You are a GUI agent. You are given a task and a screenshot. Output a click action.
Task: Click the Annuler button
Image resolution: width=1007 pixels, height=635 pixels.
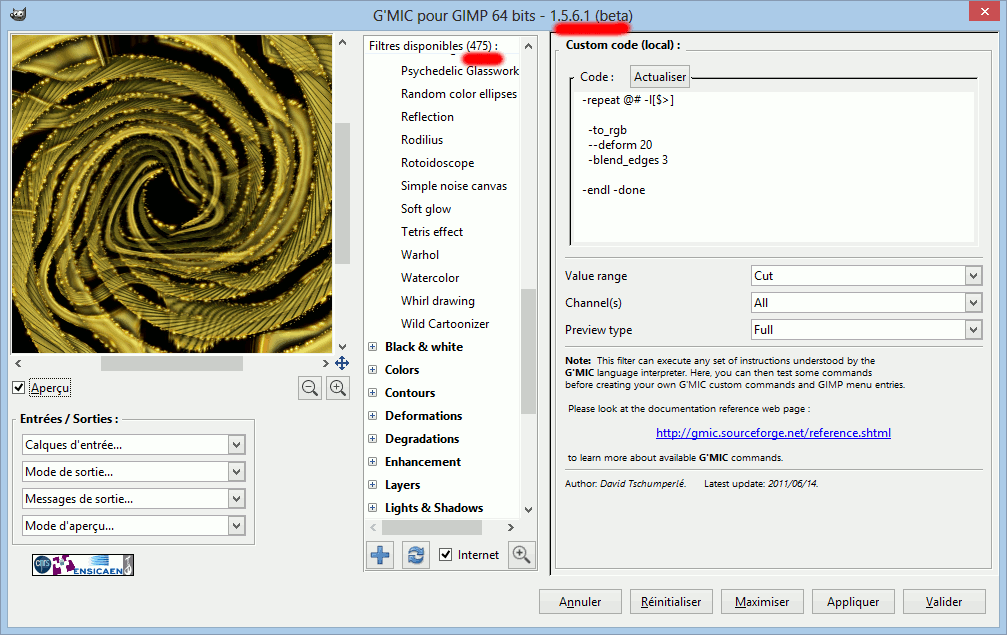coord(580,602)
